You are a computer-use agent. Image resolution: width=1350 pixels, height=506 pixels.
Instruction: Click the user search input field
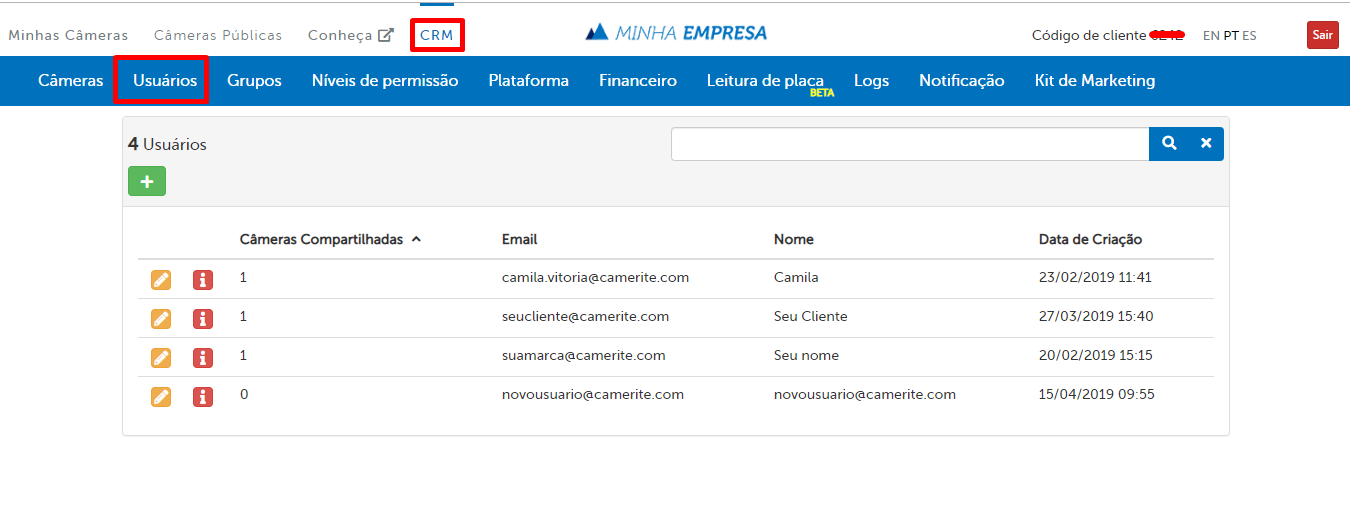coord(909,144)
